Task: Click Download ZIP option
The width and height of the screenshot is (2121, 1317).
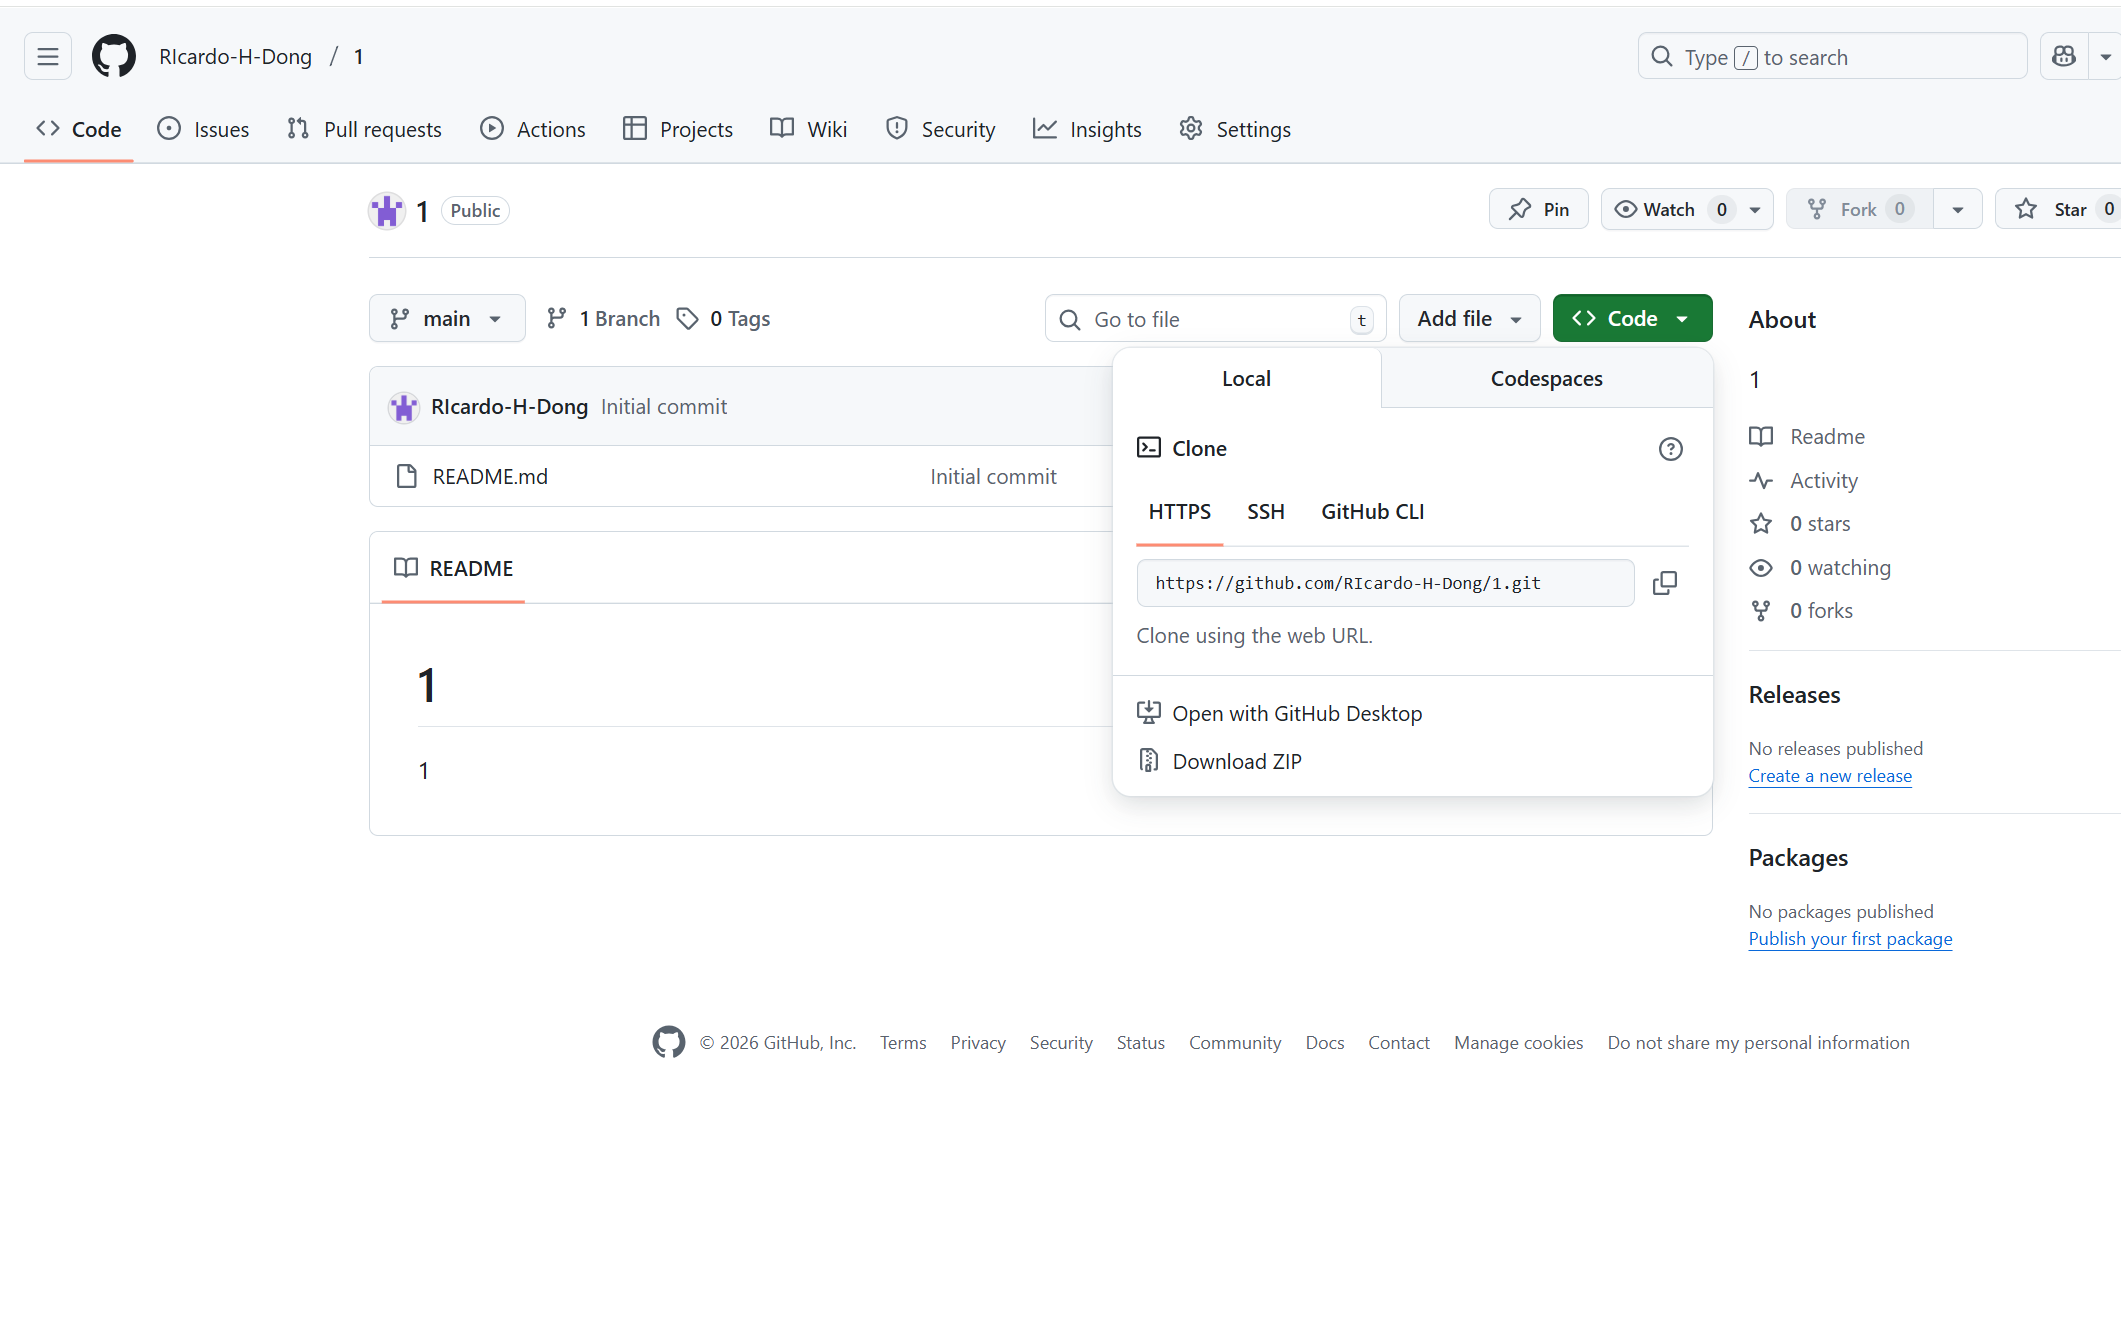Action: (x=1236, y=762)
